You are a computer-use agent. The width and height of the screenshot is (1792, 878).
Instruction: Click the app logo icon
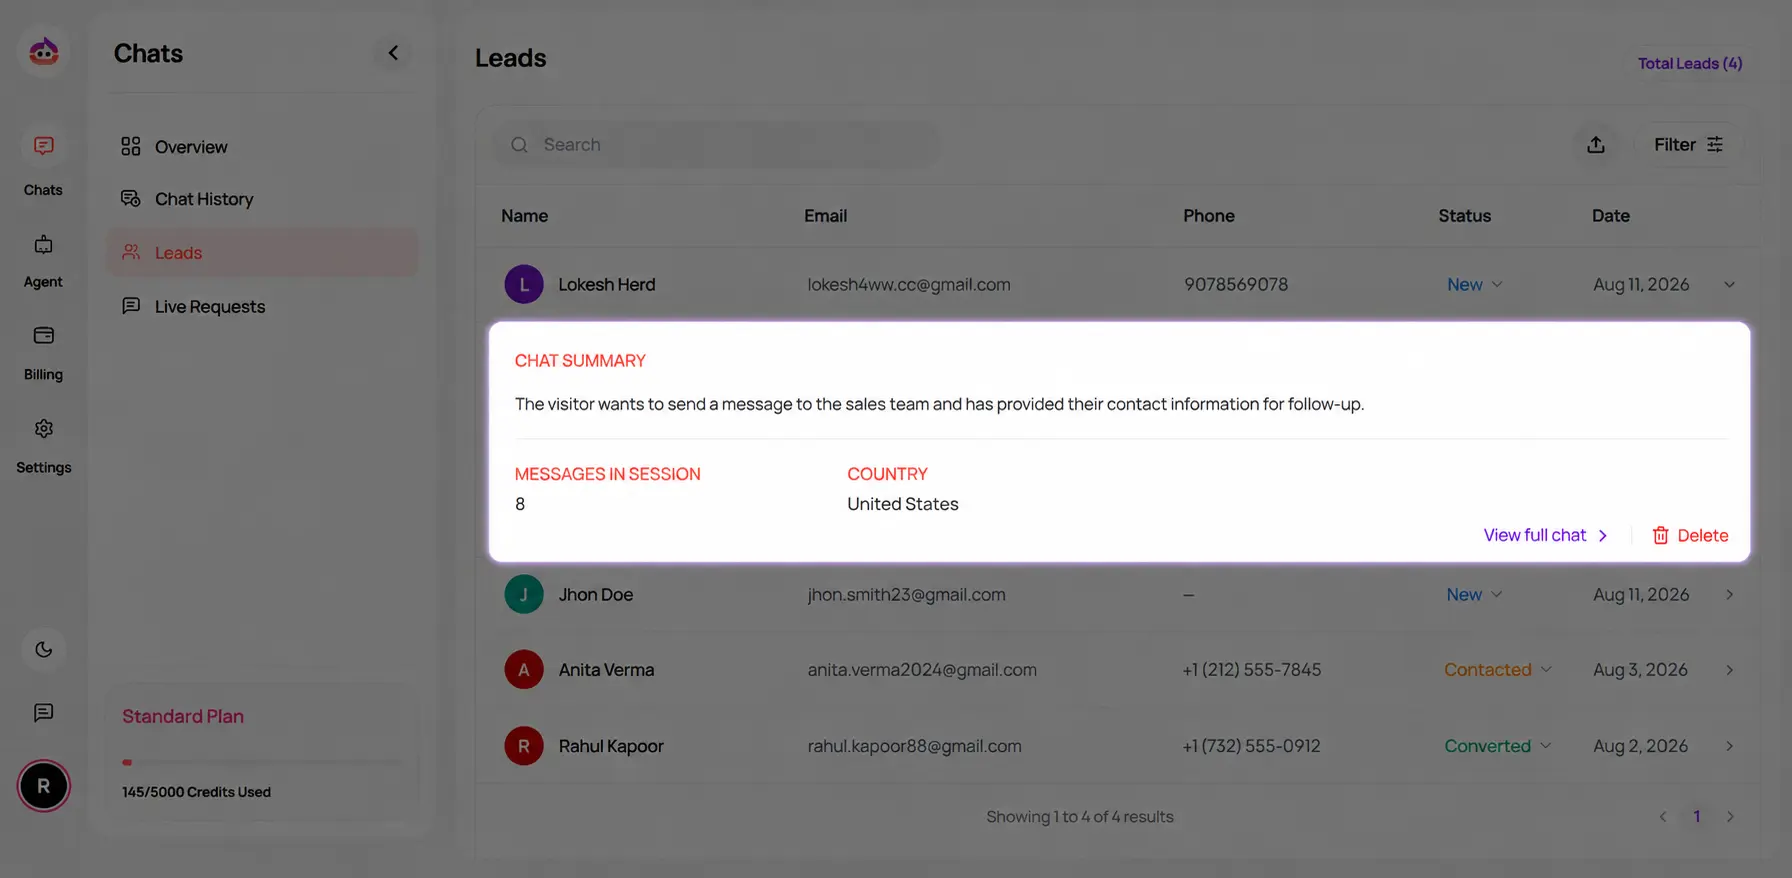click(x=43, y=52)
